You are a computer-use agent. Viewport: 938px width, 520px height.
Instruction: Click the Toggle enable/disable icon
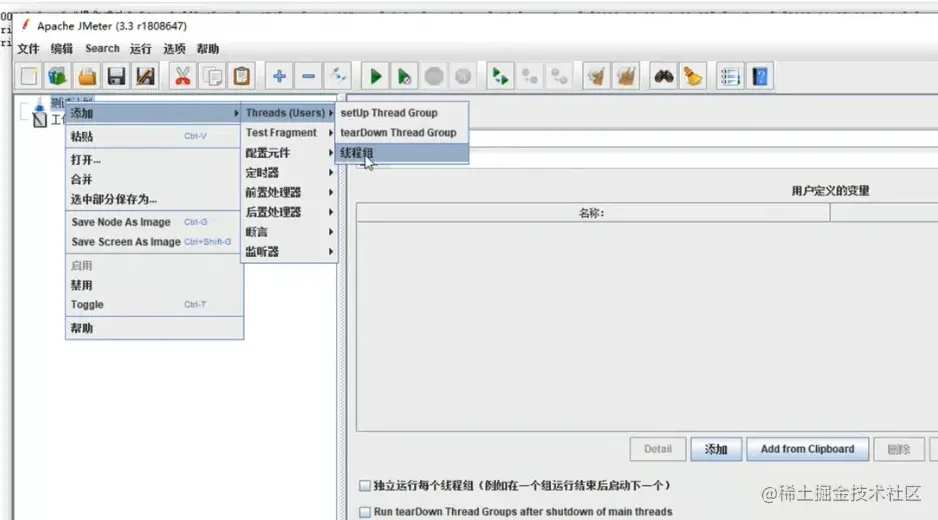click(337, 77)
